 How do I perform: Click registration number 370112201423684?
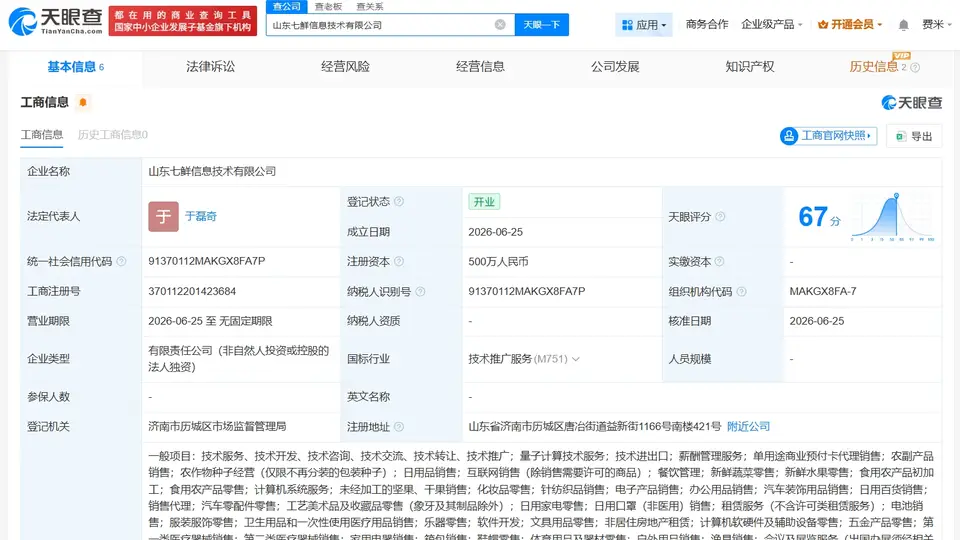pyautogui.click(x=192, y=291)
